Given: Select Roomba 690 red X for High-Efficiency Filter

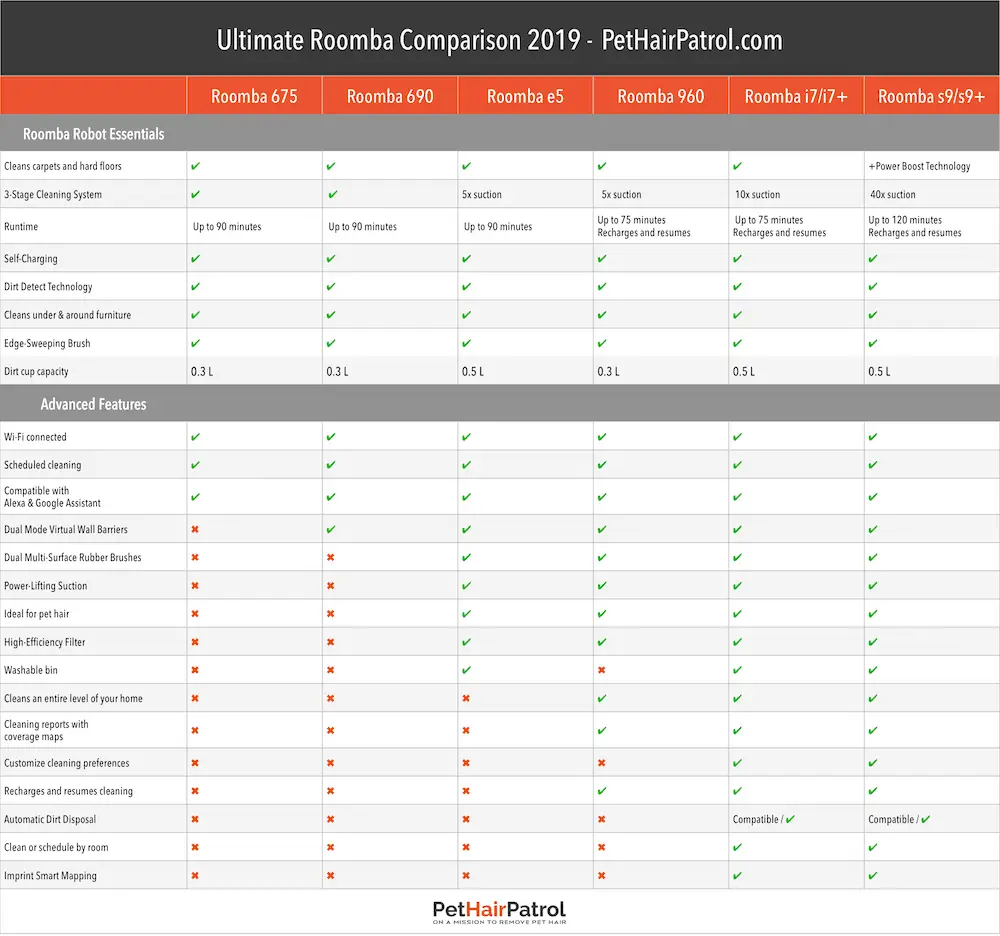Looking at the screenshot, I should point(330,642).
